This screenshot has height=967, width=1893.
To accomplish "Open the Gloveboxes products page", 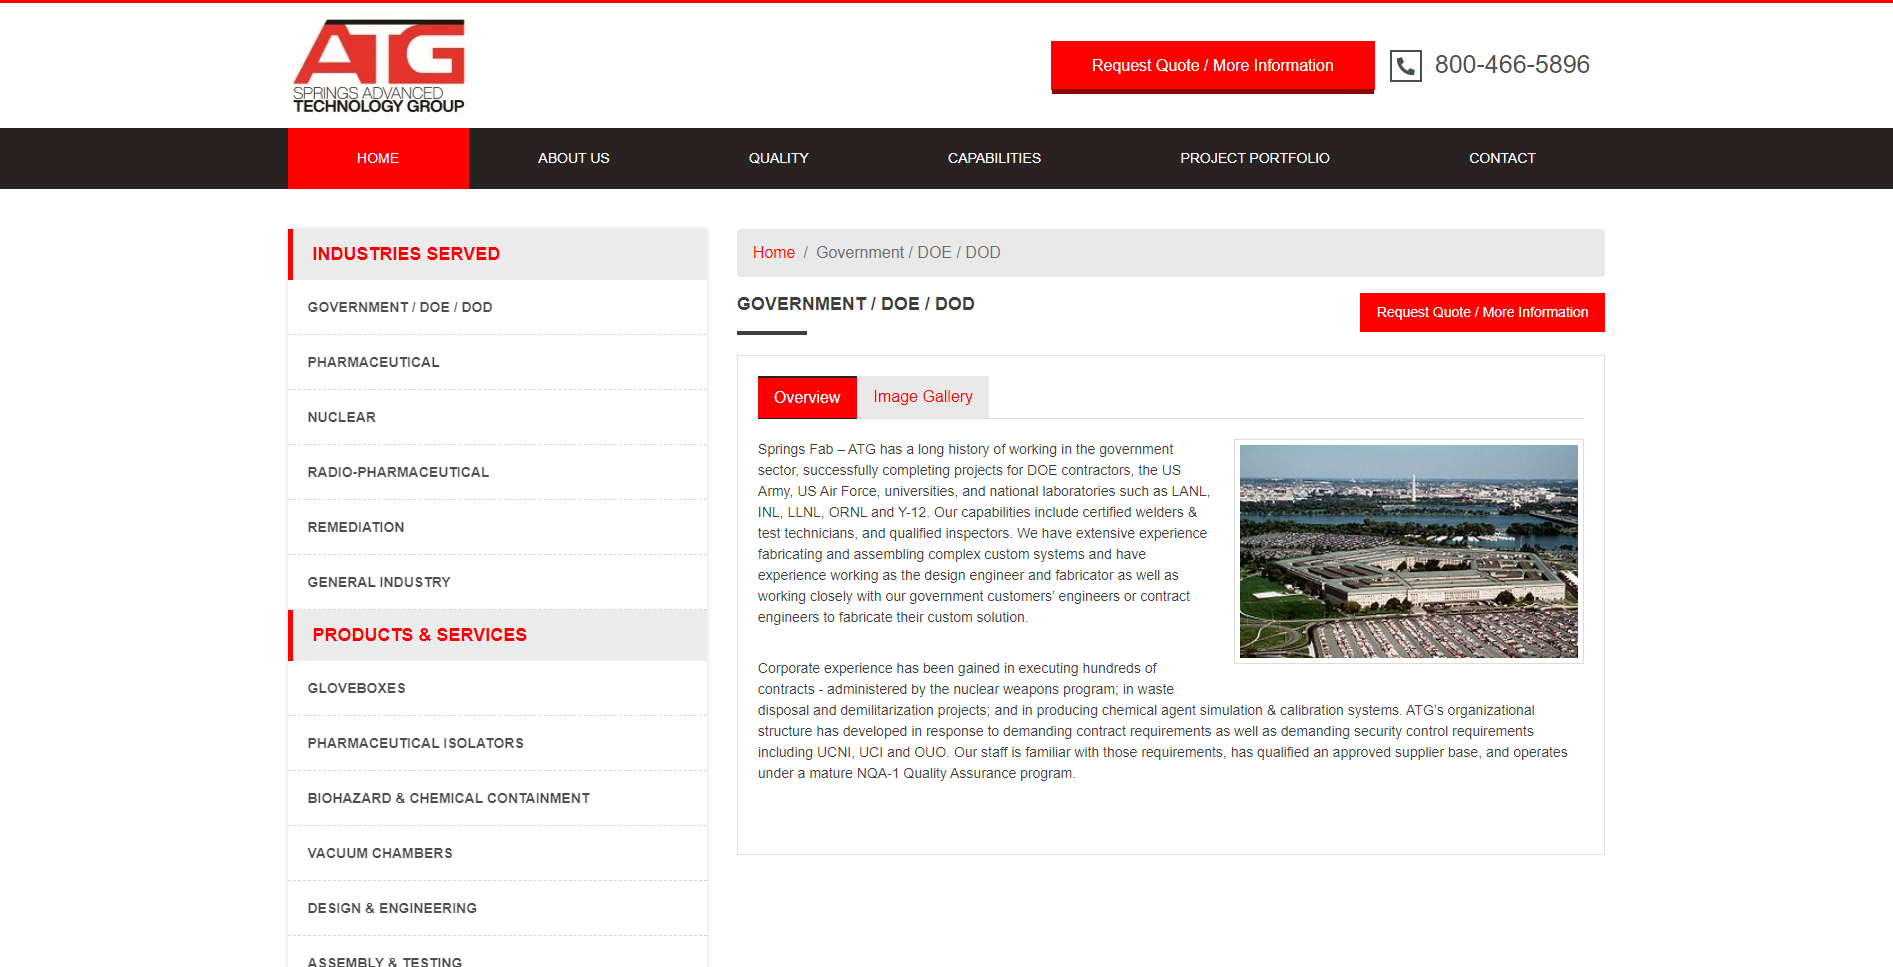I will [356, 688].
